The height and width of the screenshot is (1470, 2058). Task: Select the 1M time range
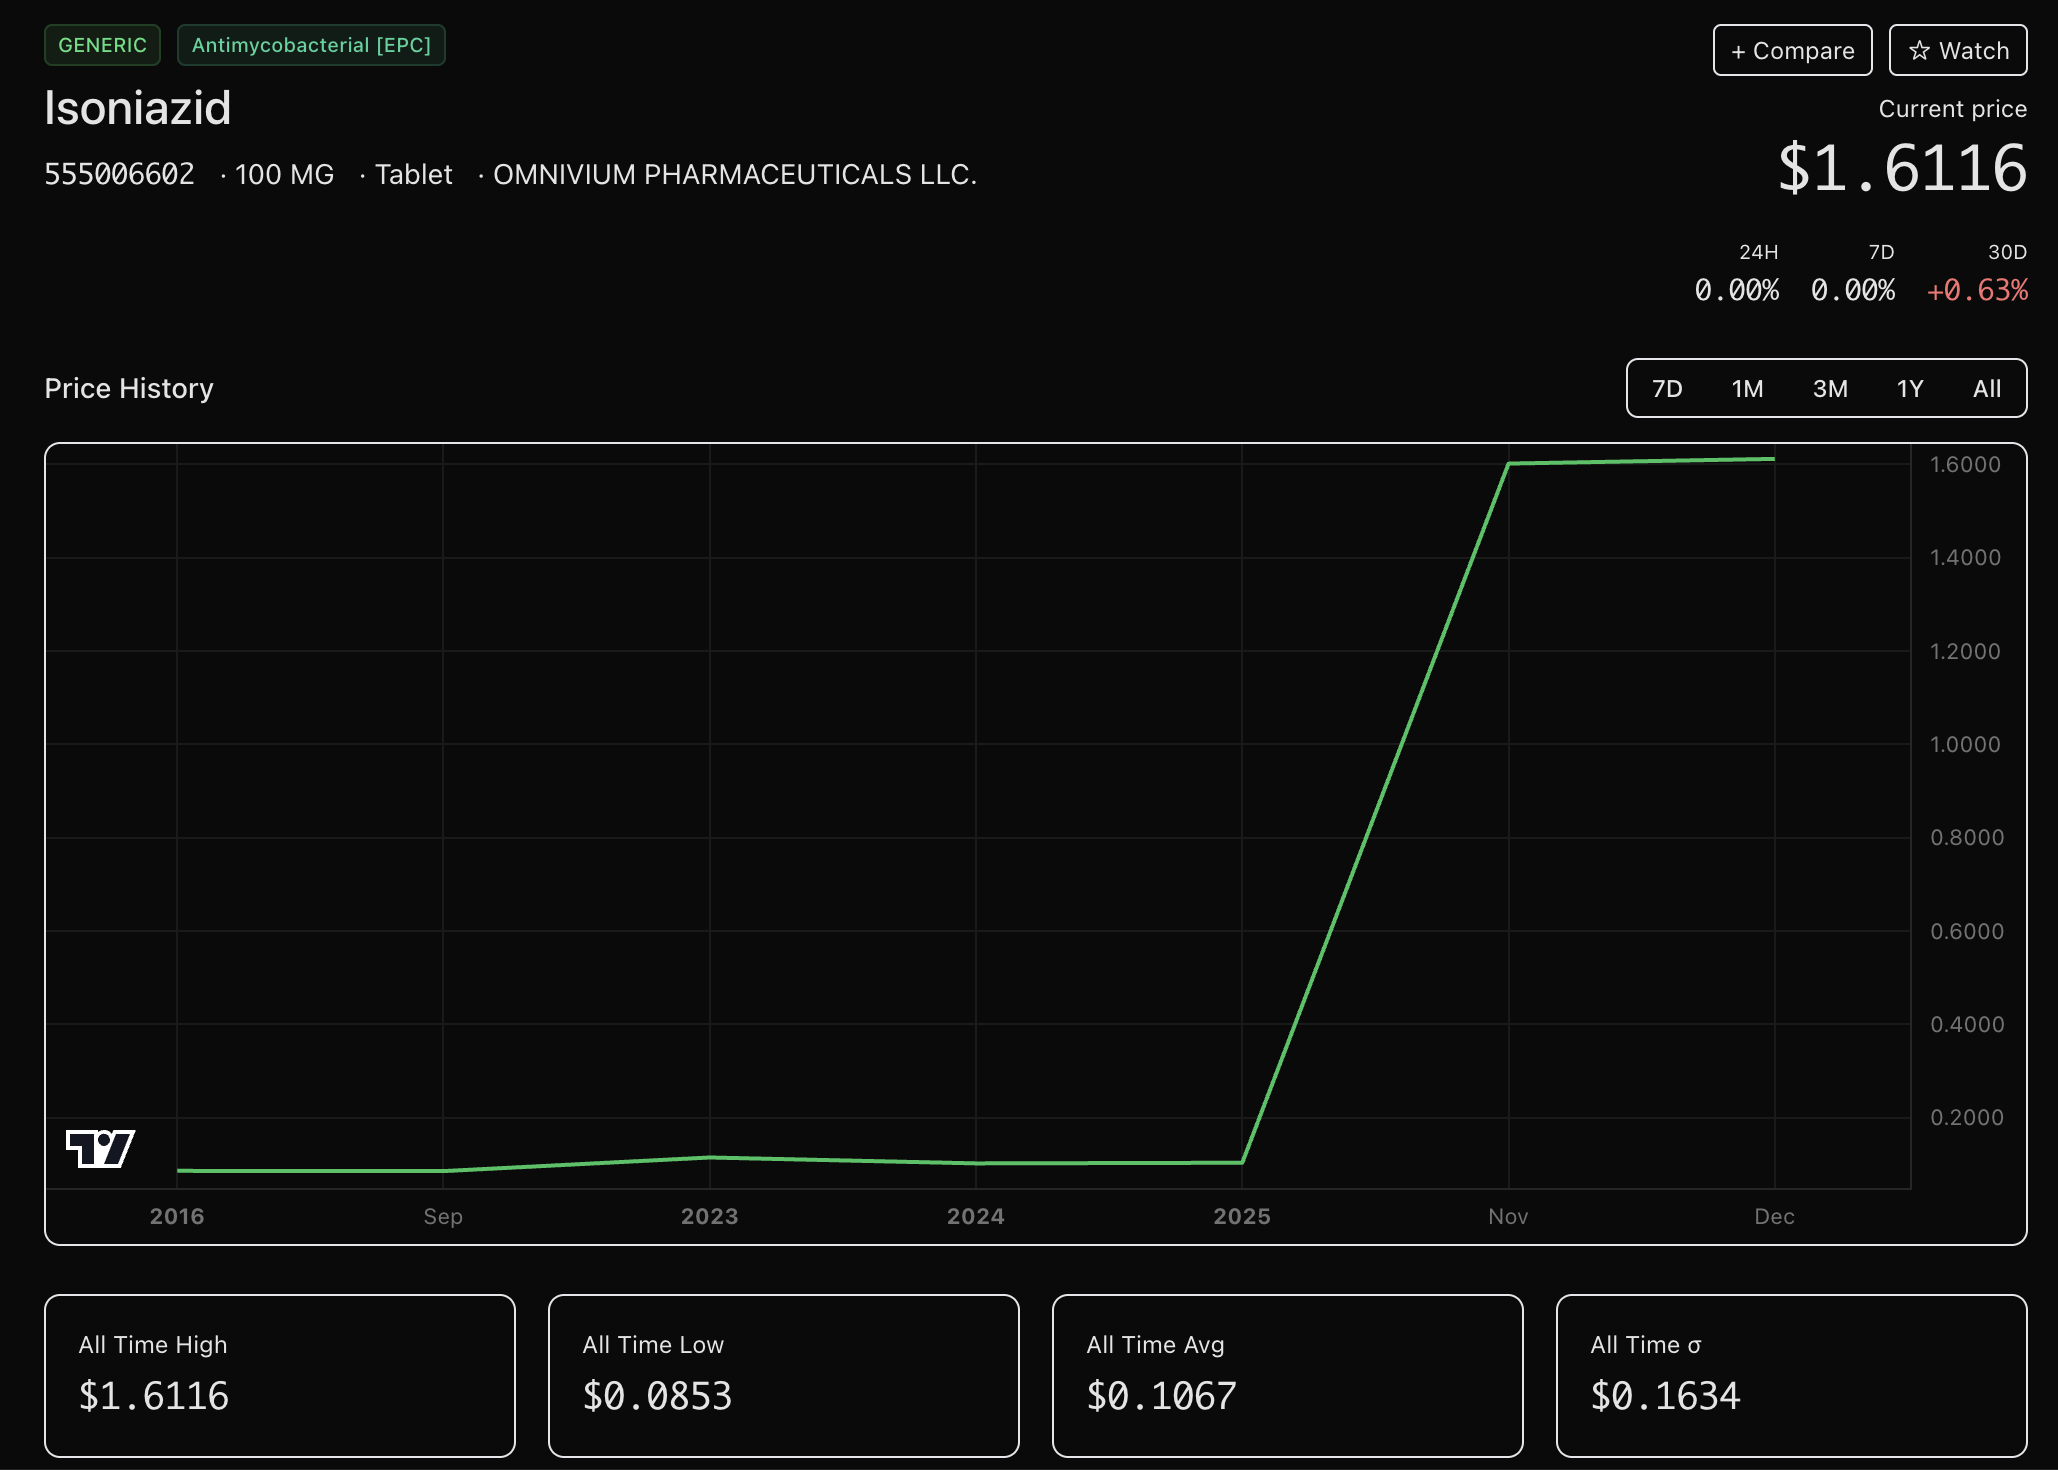(1747, 388)
